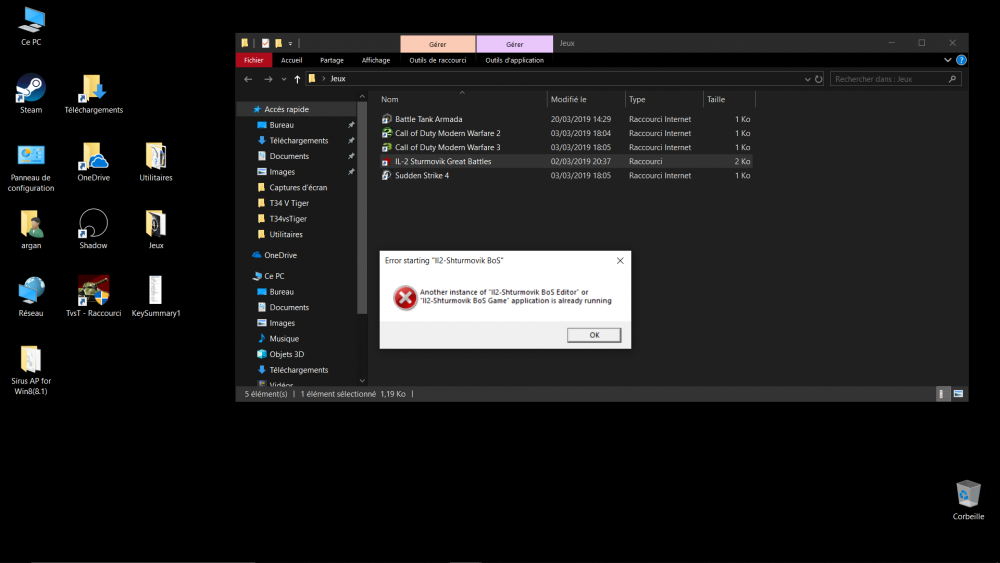Switch to details view layout icon
The image size is (1000, 563).
941,394
